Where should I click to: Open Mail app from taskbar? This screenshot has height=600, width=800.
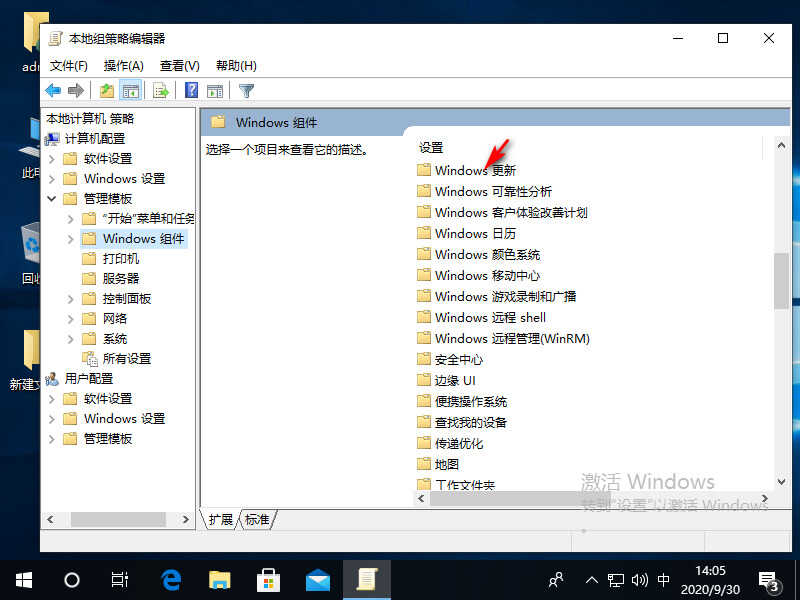[318, 581]
